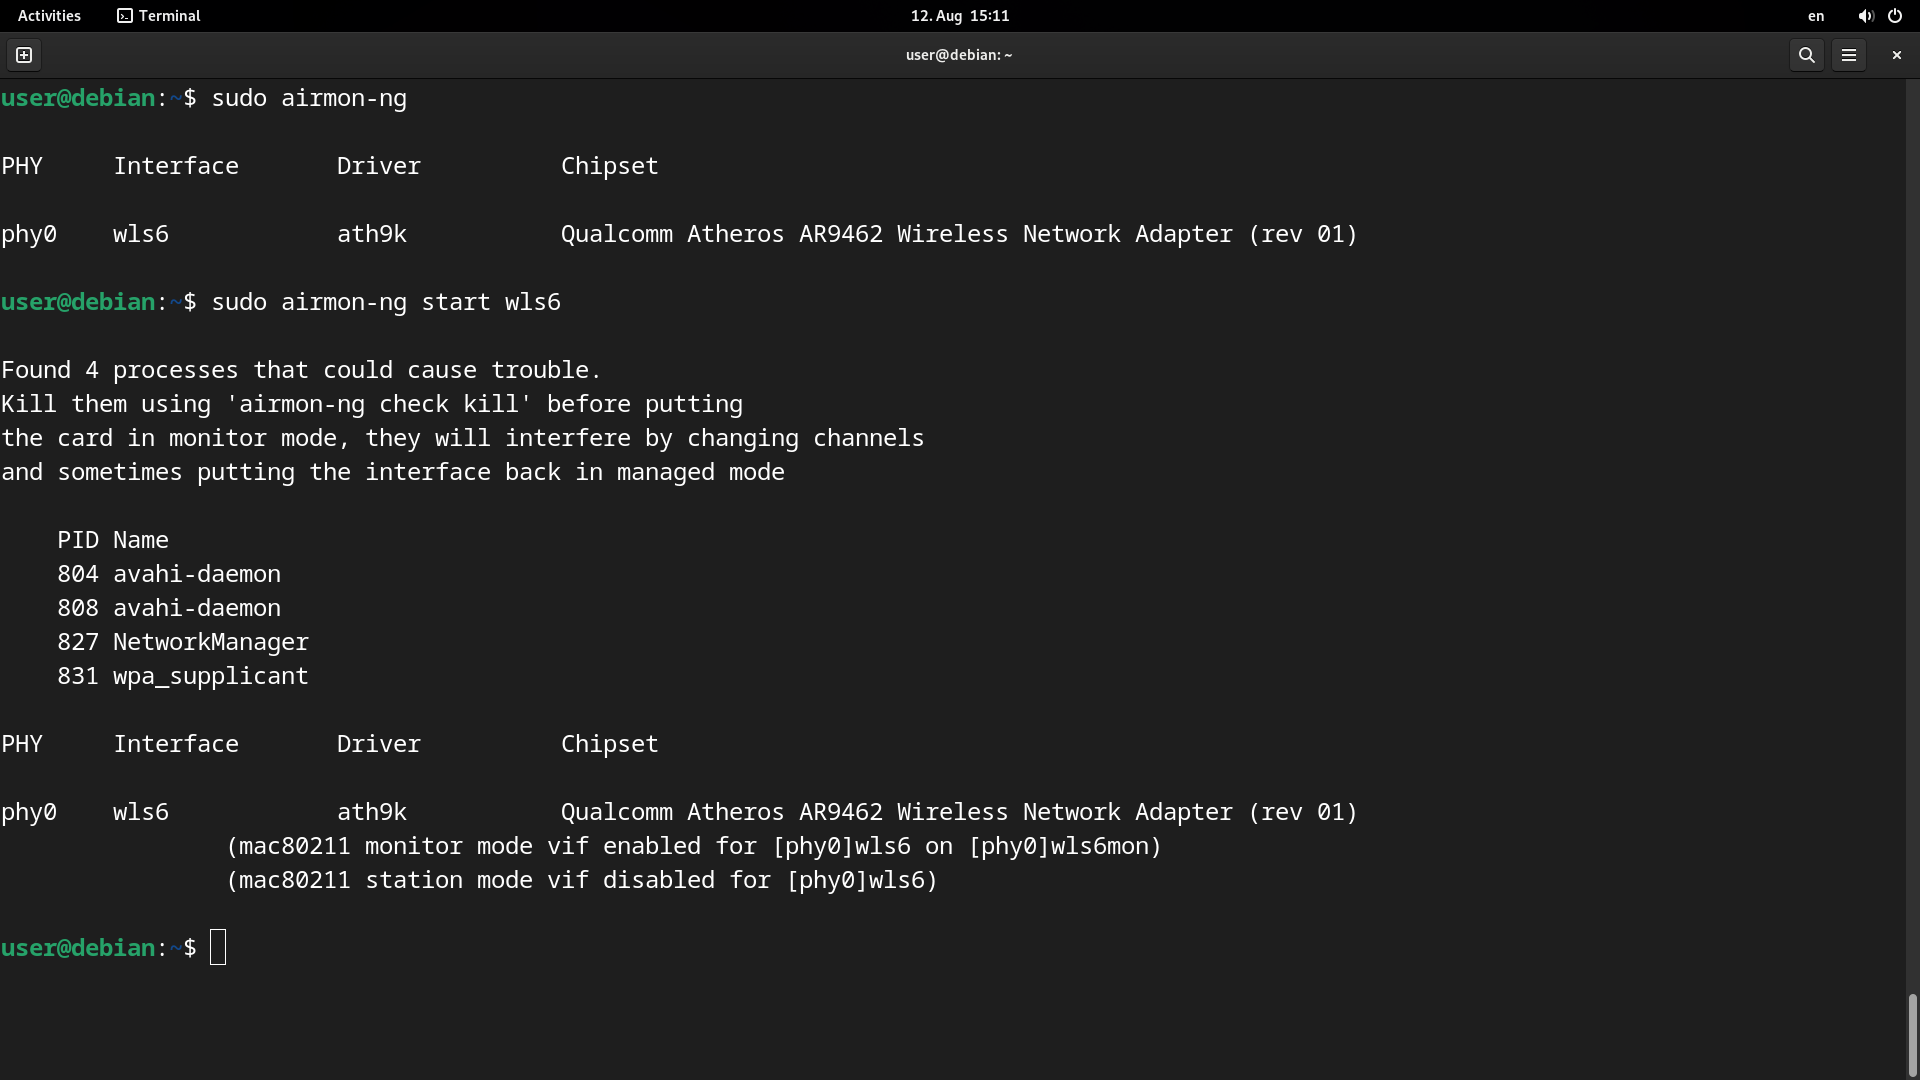Close the terminal window
Screen dimensions: 1920x1080
pos(1895,55)
